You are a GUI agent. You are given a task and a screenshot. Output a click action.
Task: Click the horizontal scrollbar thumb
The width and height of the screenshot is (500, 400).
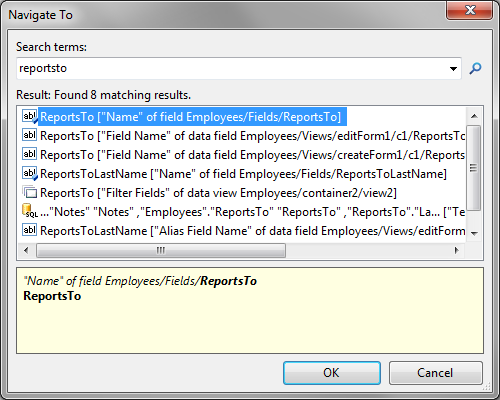tap(161, 250)
